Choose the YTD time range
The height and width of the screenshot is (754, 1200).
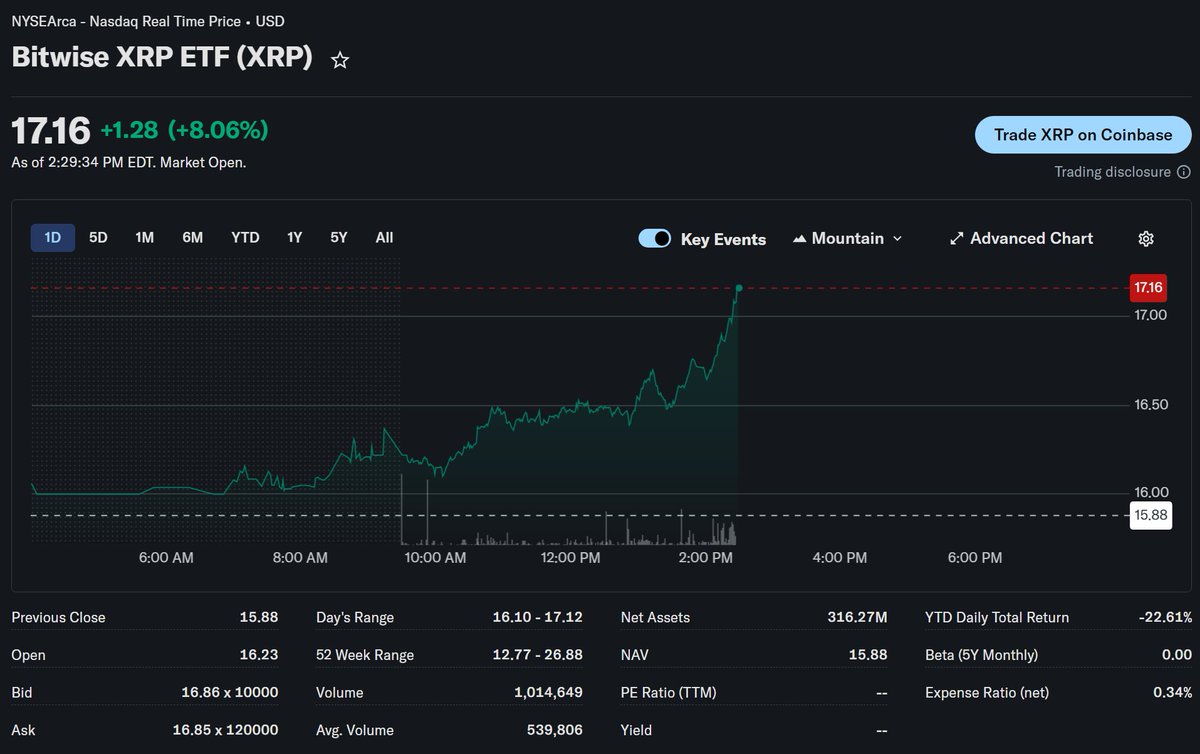pos(245,237)
